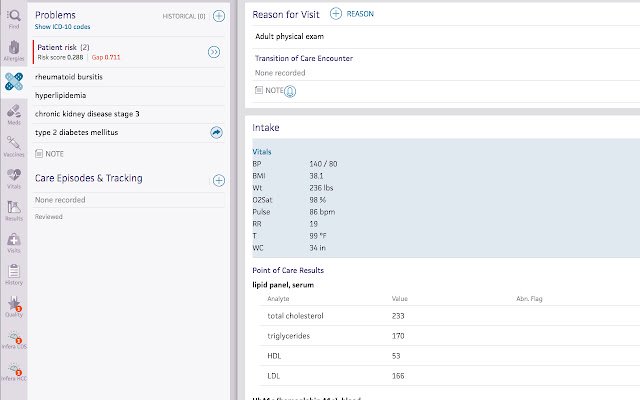
Task: Add a Reason for Visit plus icon
Action: point(336,13)
